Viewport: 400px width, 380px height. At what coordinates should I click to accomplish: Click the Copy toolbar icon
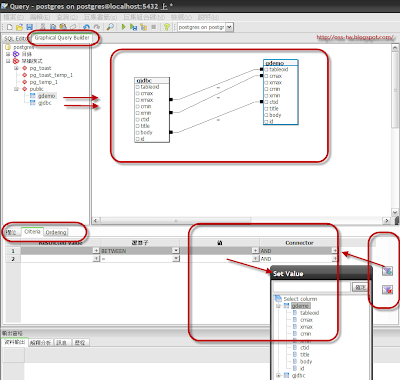pos(53,27)
